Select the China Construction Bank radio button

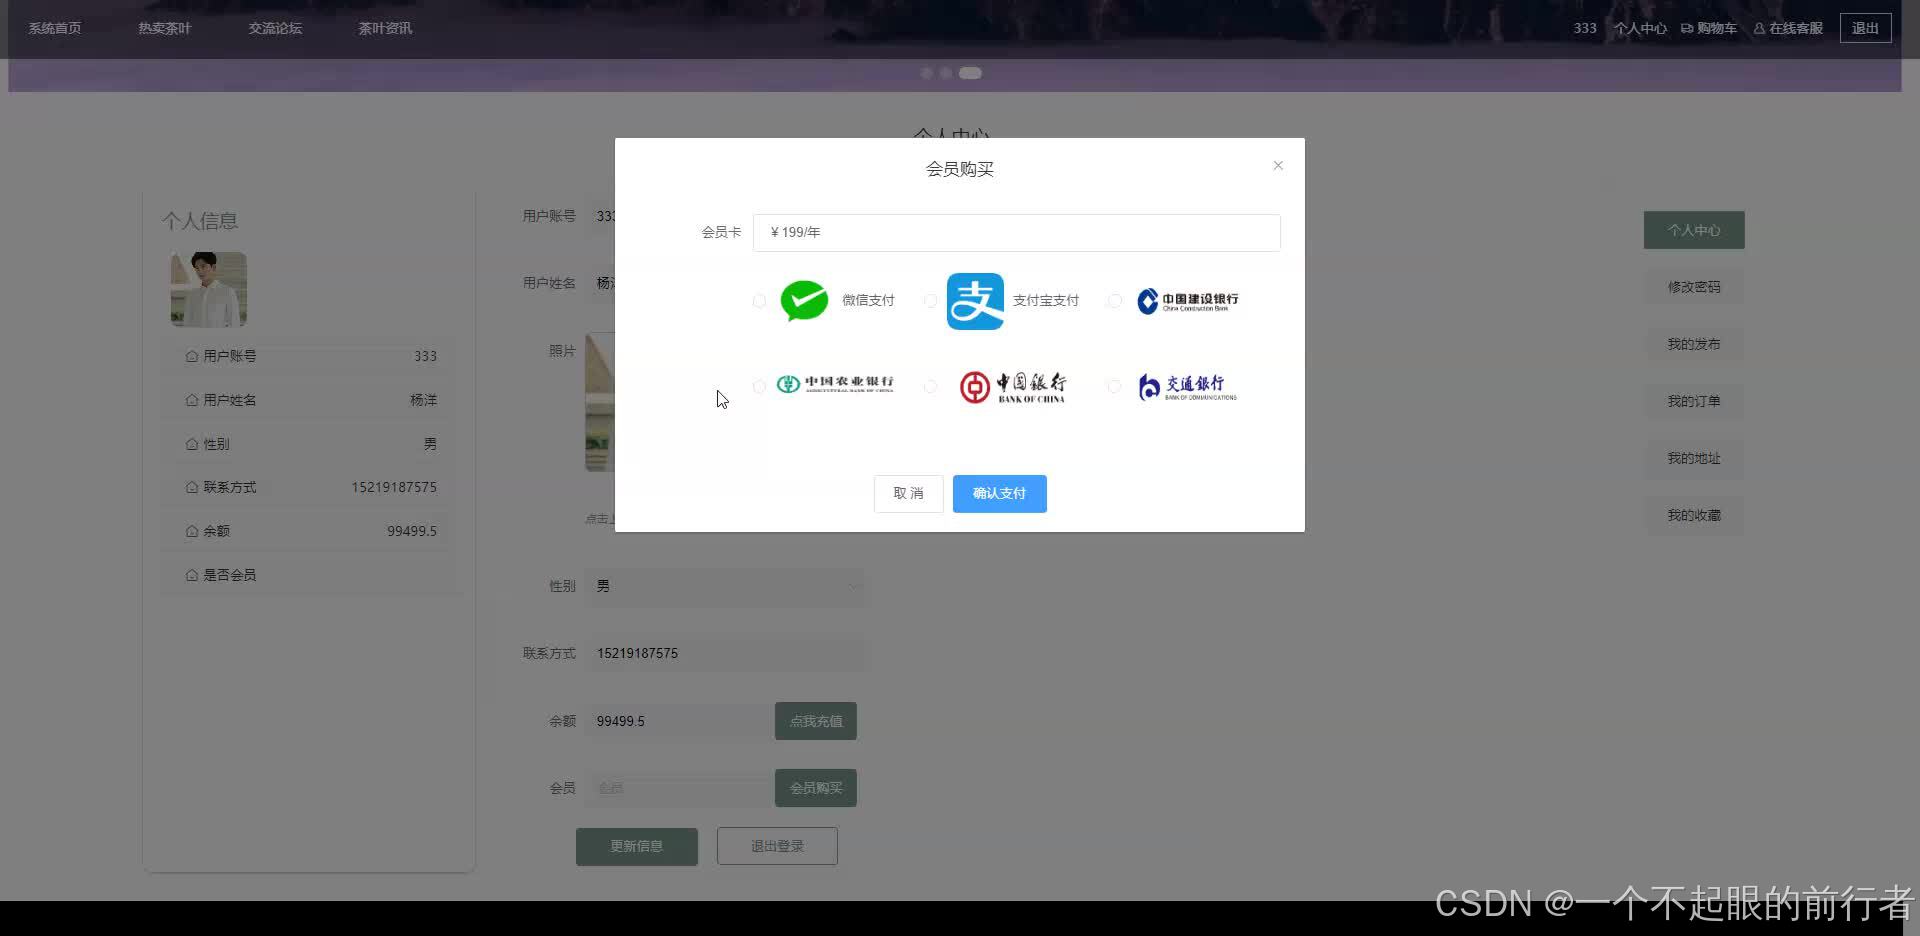(x=1115, y=301)
